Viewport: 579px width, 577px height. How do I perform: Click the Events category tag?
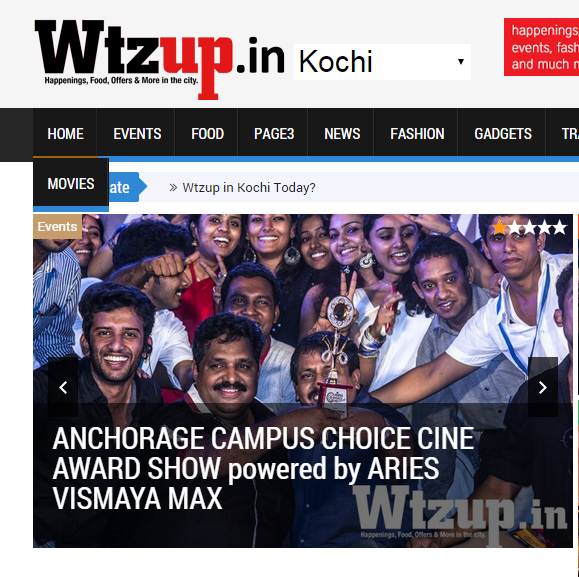[x=57, y=226]
